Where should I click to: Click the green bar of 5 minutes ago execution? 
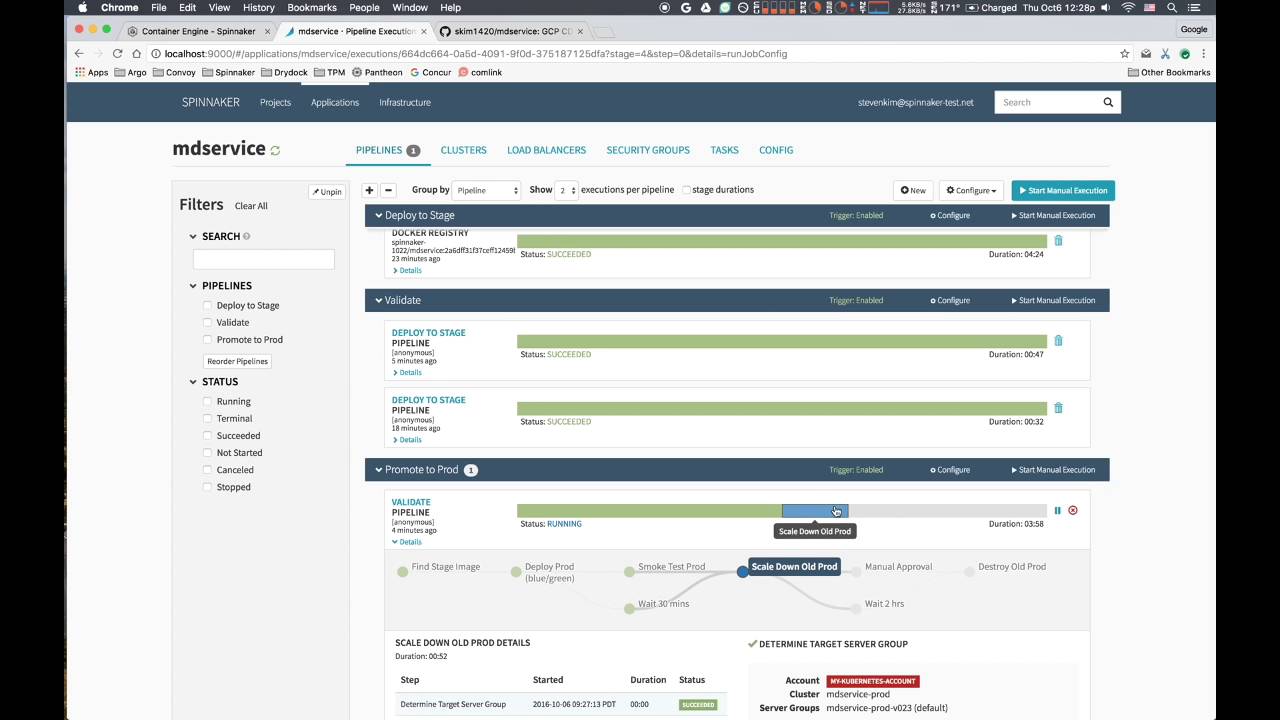point(782,341)
